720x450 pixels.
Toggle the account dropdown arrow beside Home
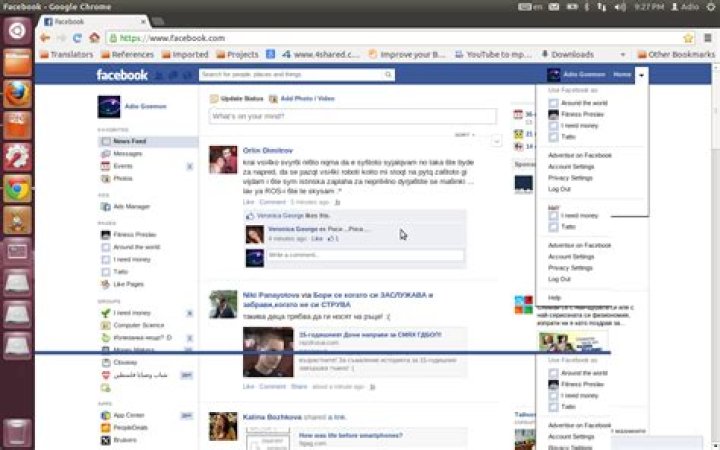pos(641,75)
